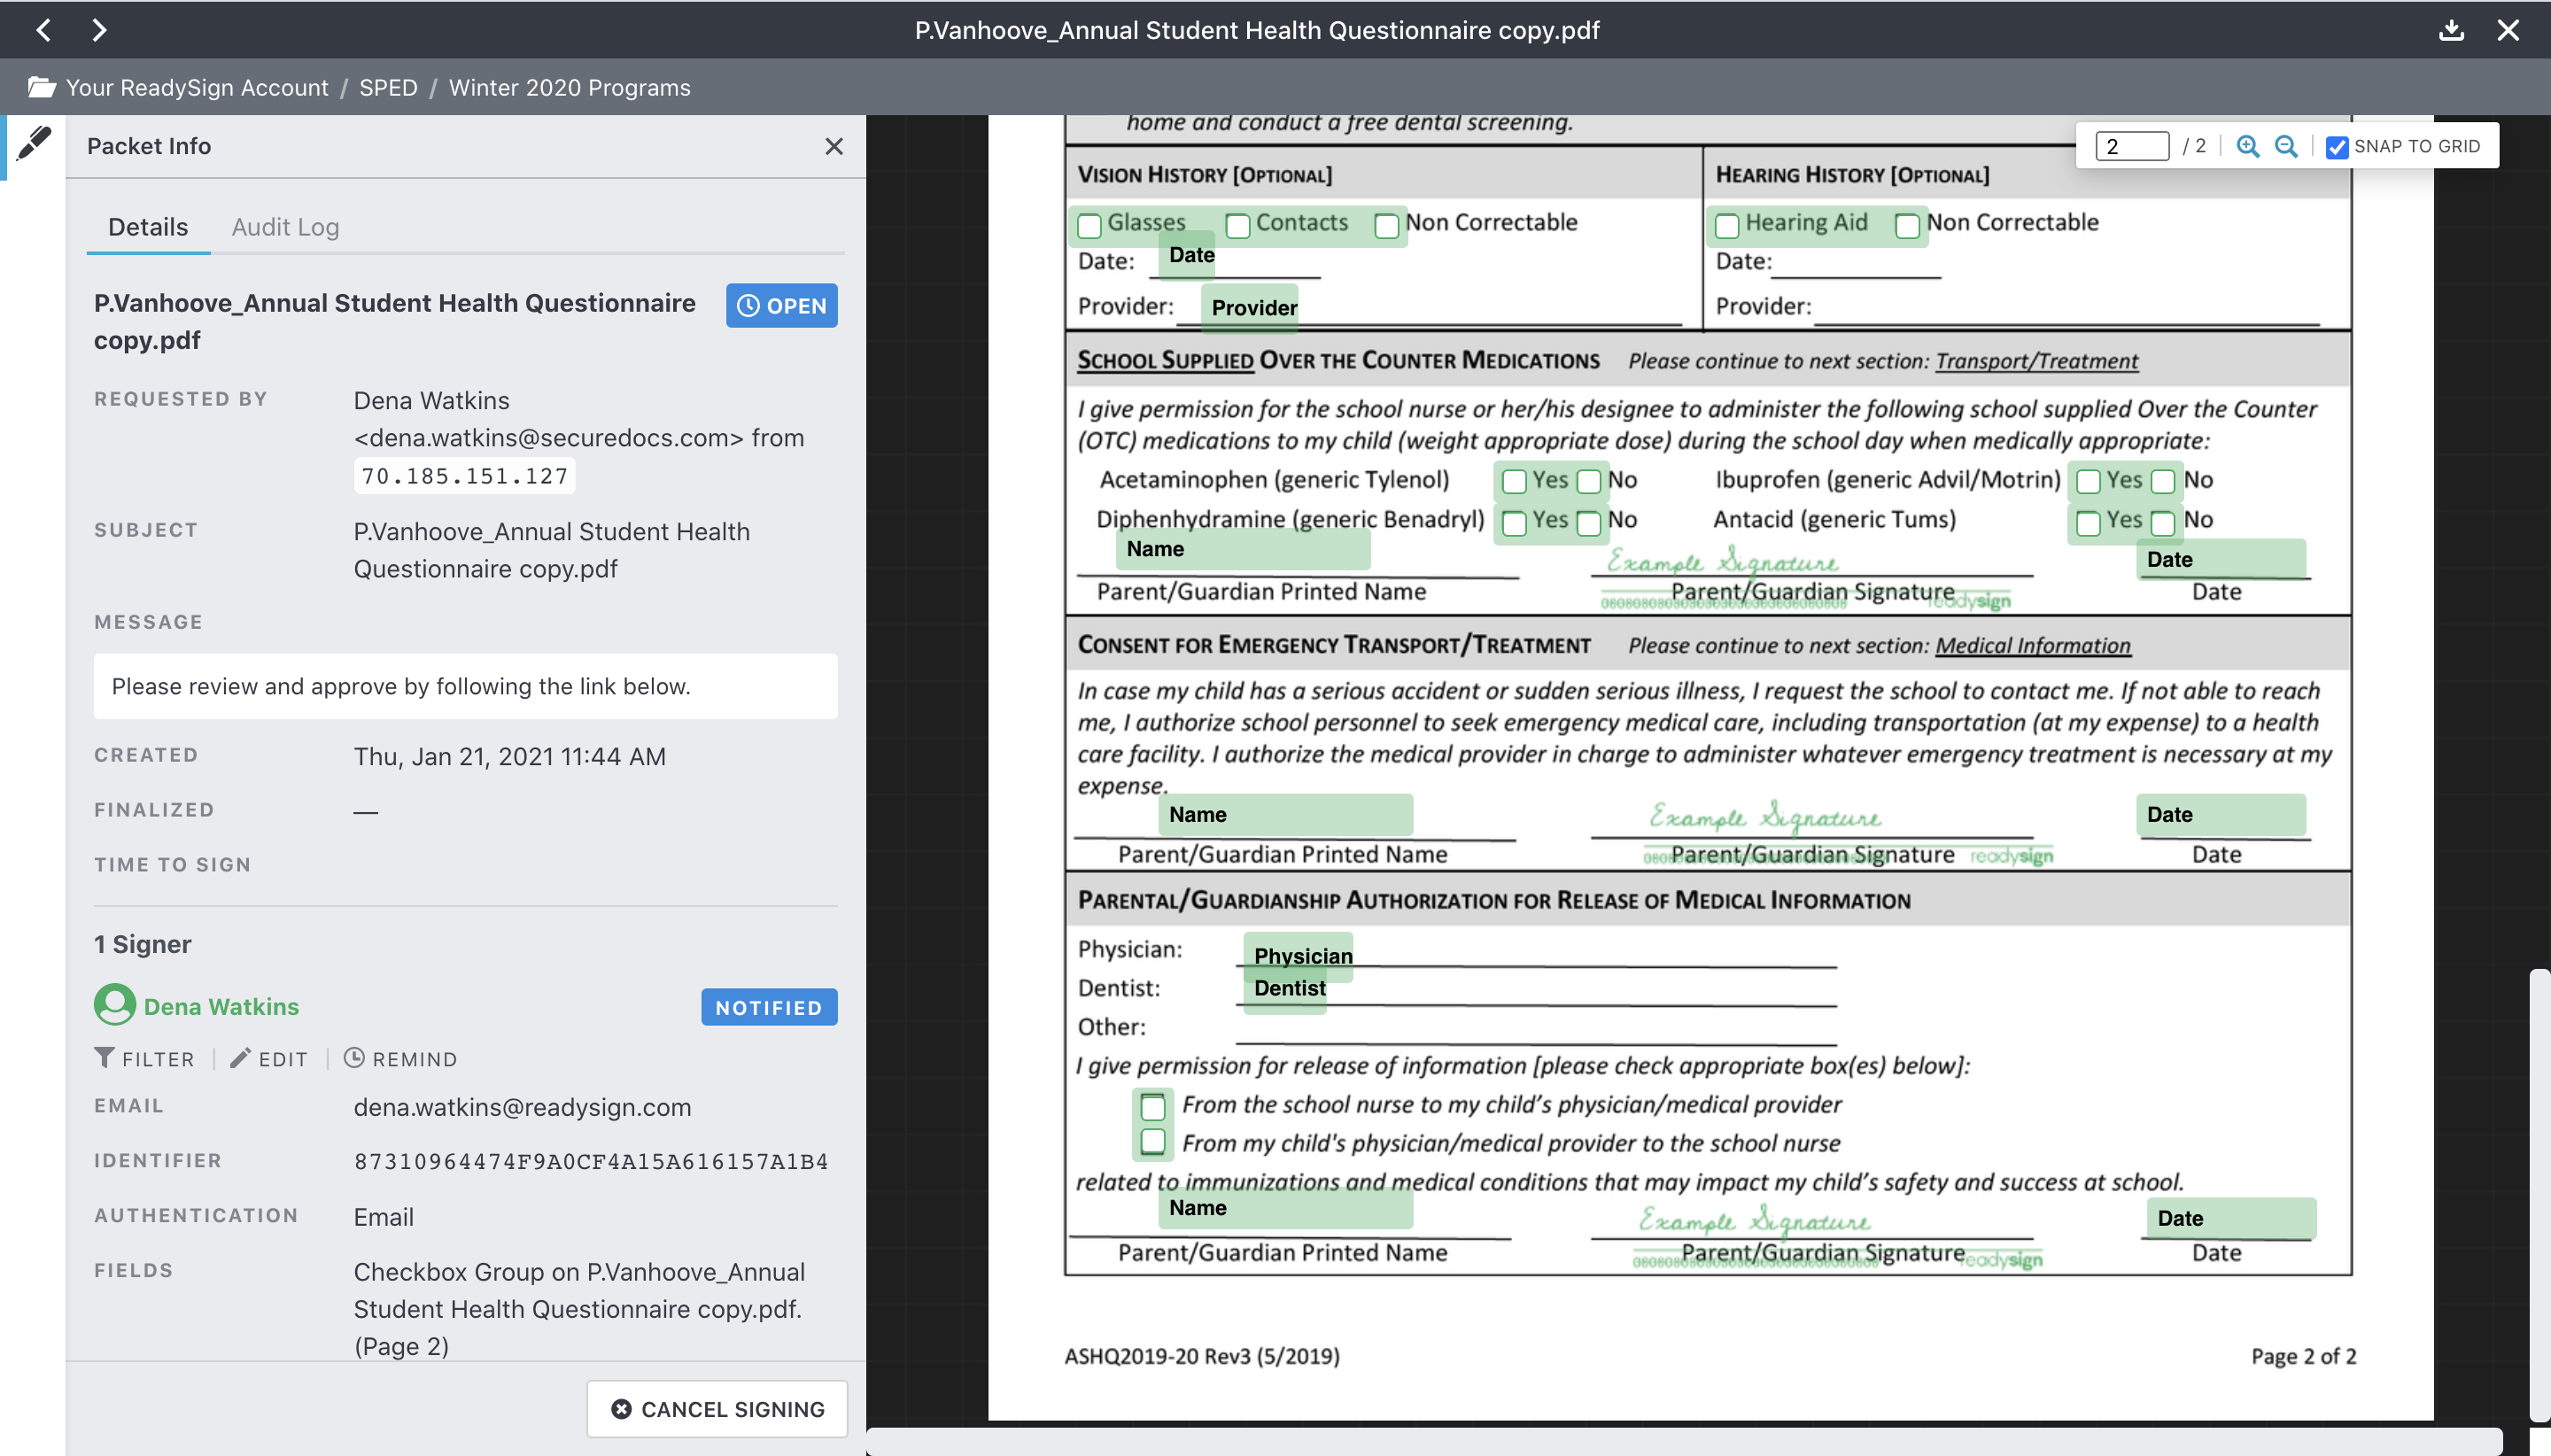Check No for Diphenhydramine
Viewport: 2551px width, 1456px height.
pos(1589,523)
